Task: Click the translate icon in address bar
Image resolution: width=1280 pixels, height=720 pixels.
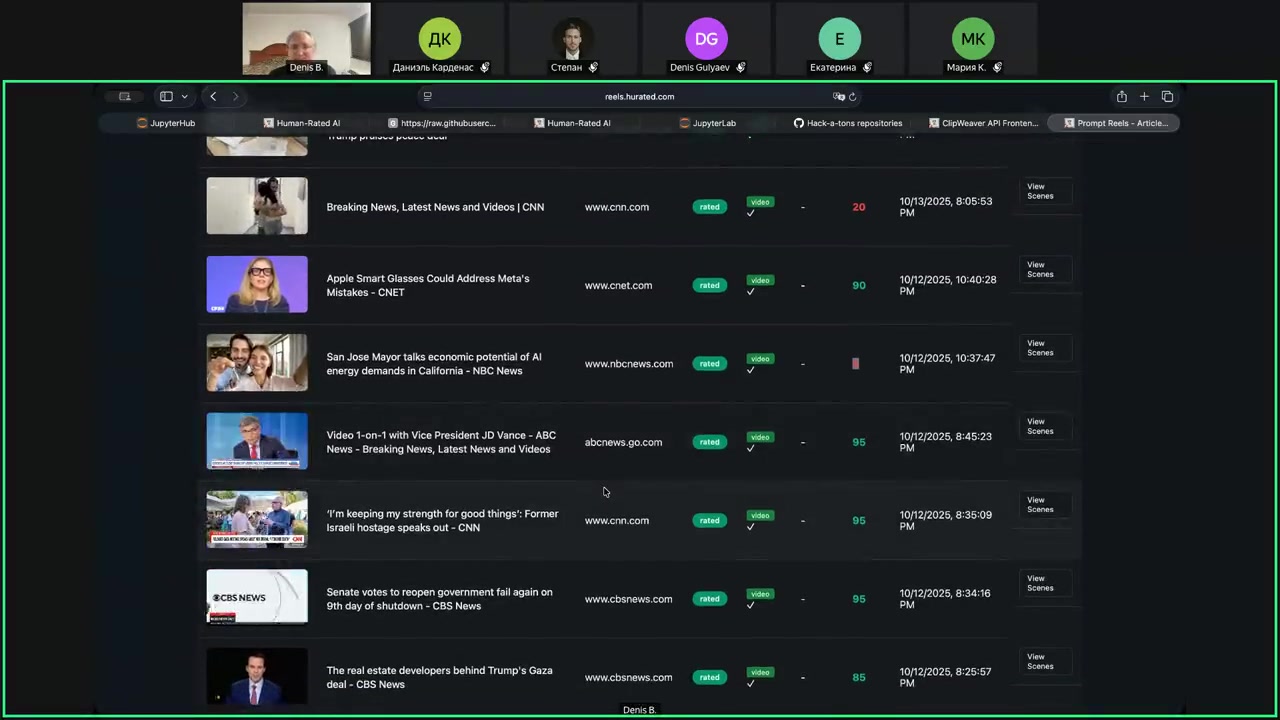Action: (838, 97)
